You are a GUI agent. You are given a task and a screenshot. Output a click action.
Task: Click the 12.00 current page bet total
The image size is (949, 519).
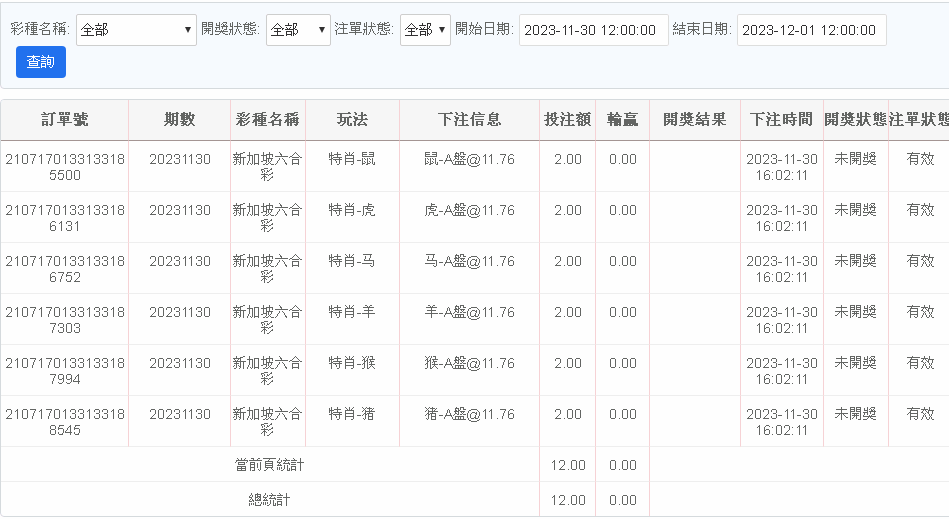tap(568, 465)
